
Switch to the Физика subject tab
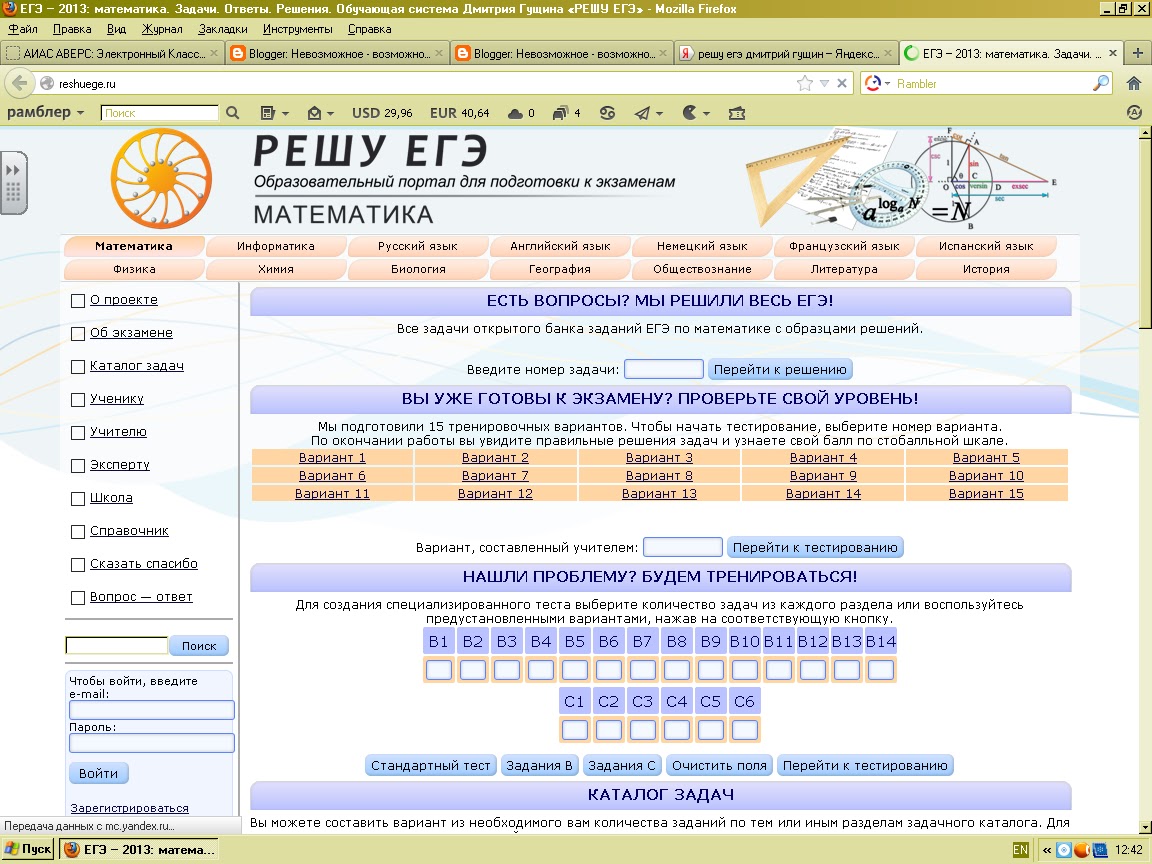point(134,269)
